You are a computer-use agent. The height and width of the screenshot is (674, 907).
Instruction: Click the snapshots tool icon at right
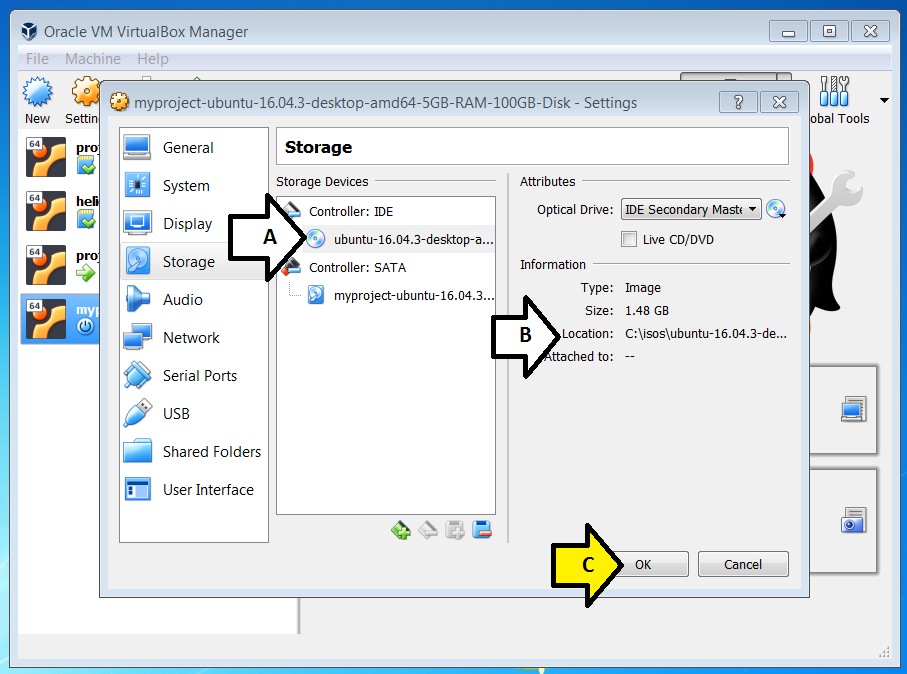(853, 520)
